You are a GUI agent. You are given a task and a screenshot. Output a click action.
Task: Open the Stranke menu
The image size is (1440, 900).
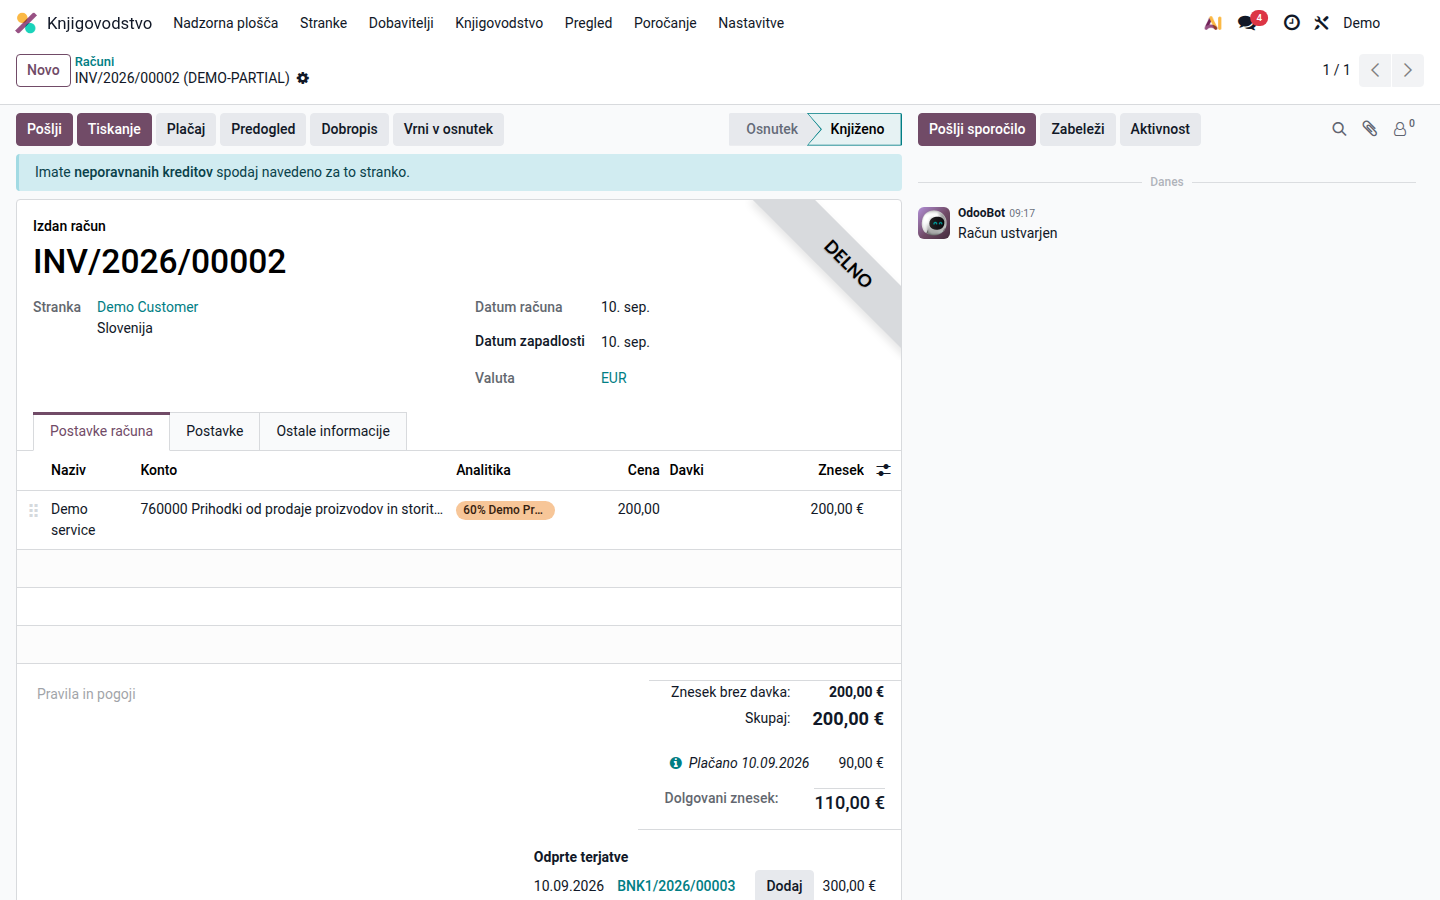coord(324,23)
